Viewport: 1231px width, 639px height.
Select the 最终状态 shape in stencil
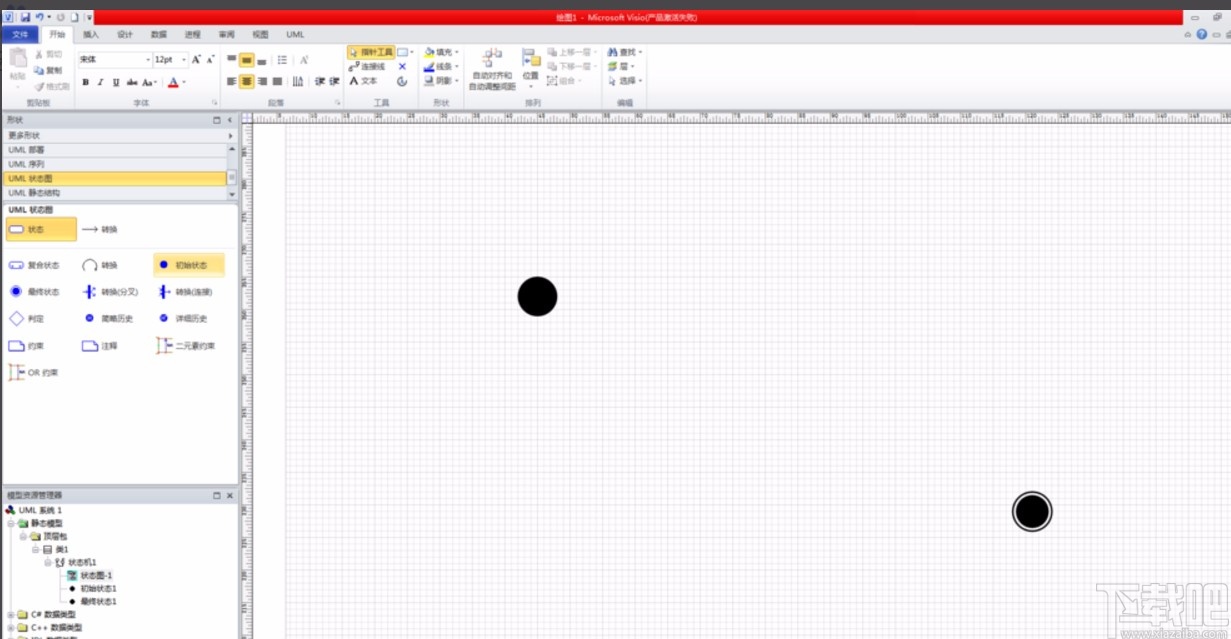point(33,291)
